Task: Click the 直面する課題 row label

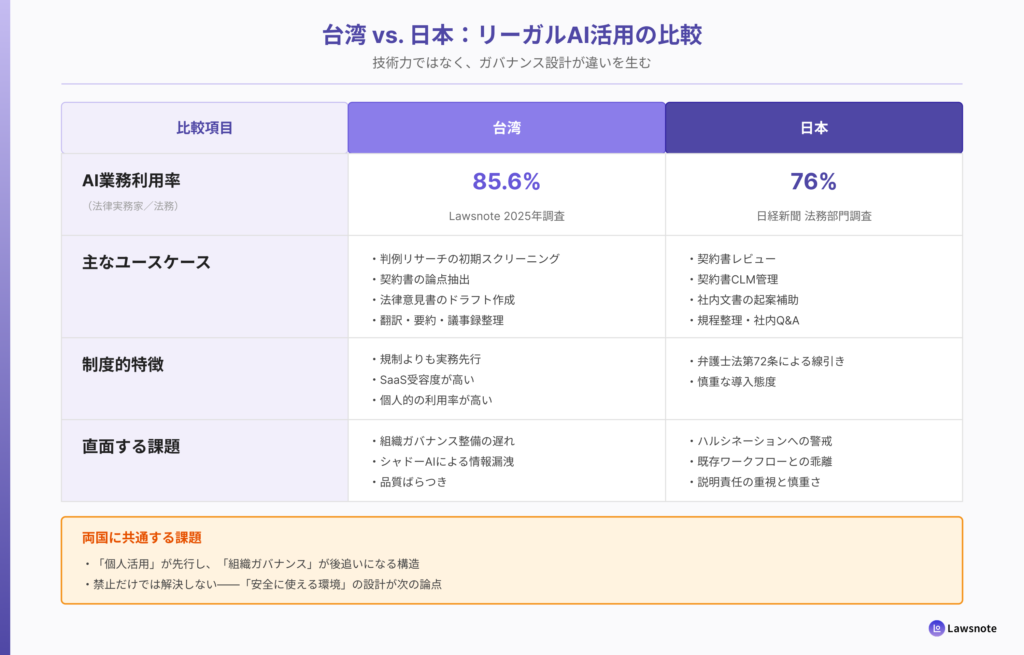Action: click(131, 447)
